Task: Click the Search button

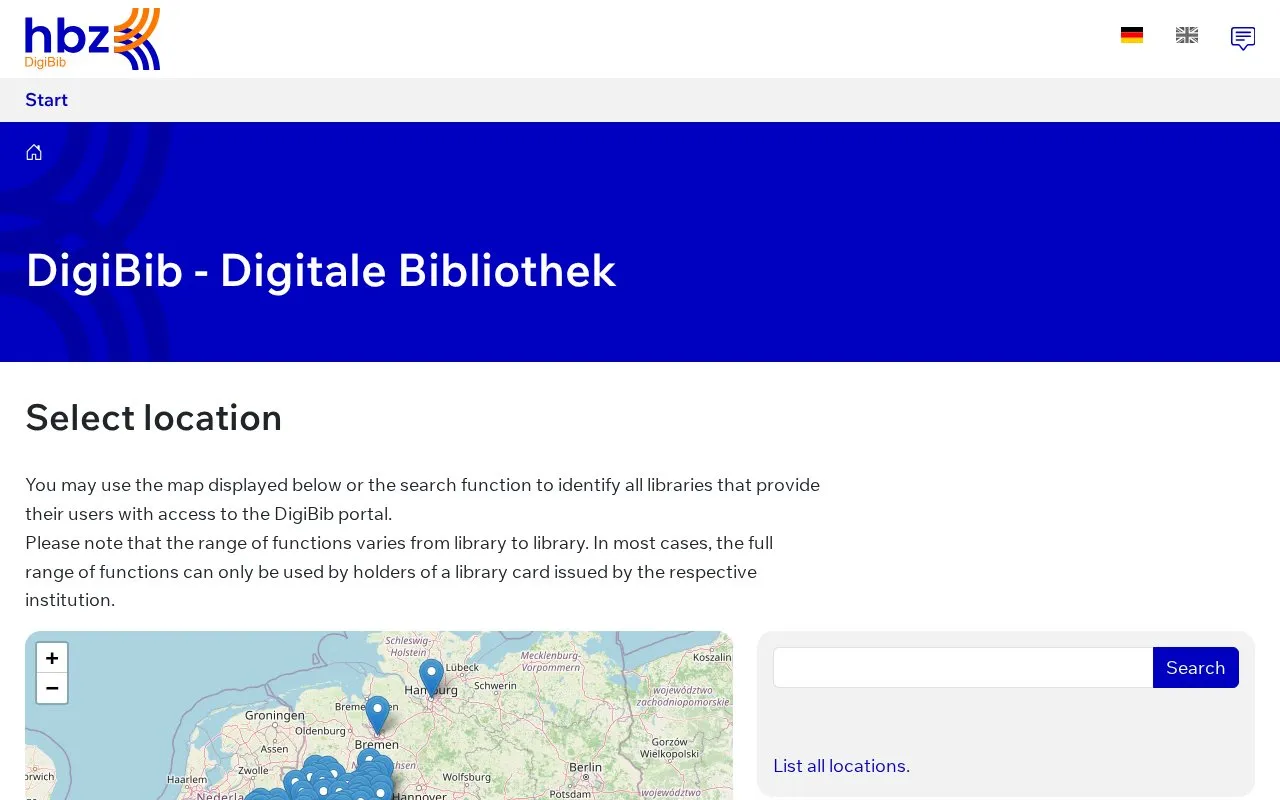Action: point(1196,667)
